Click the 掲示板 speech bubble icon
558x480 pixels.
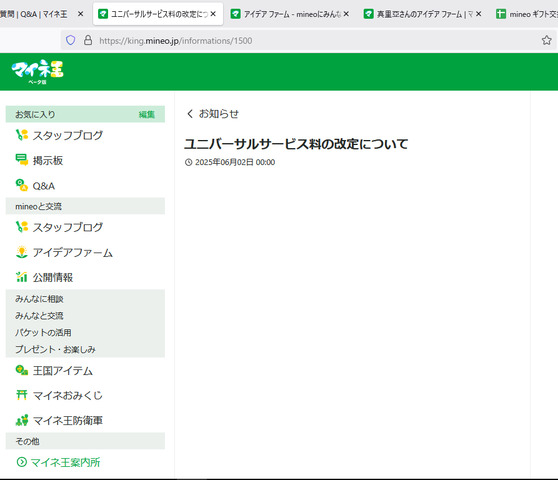pos(22,160)
